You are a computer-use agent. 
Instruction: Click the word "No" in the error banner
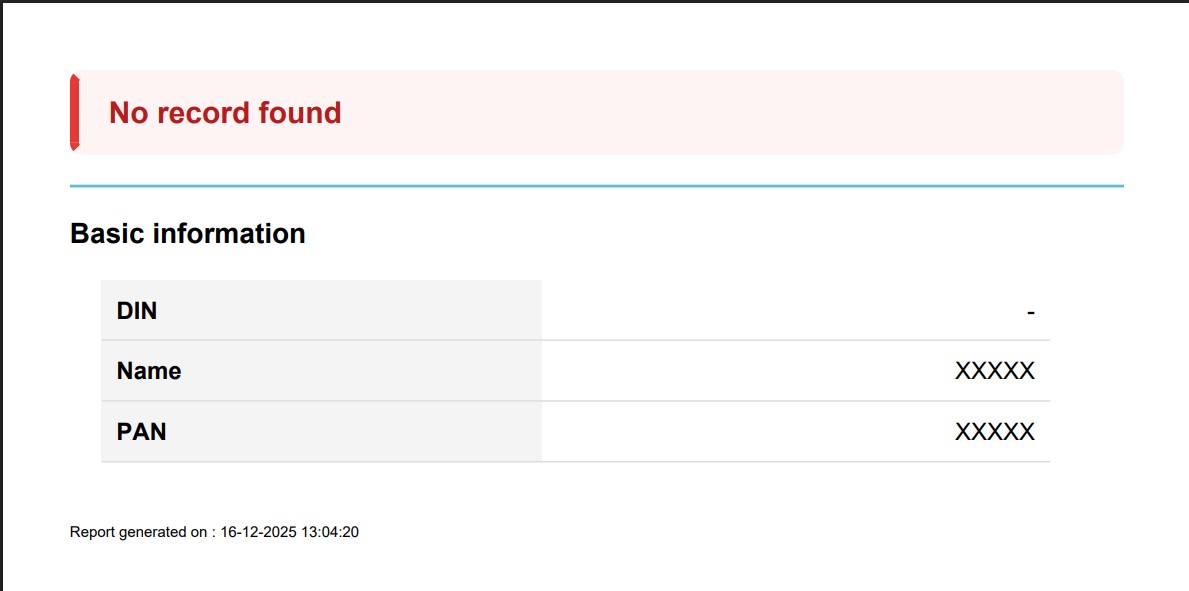coord(127,113)
